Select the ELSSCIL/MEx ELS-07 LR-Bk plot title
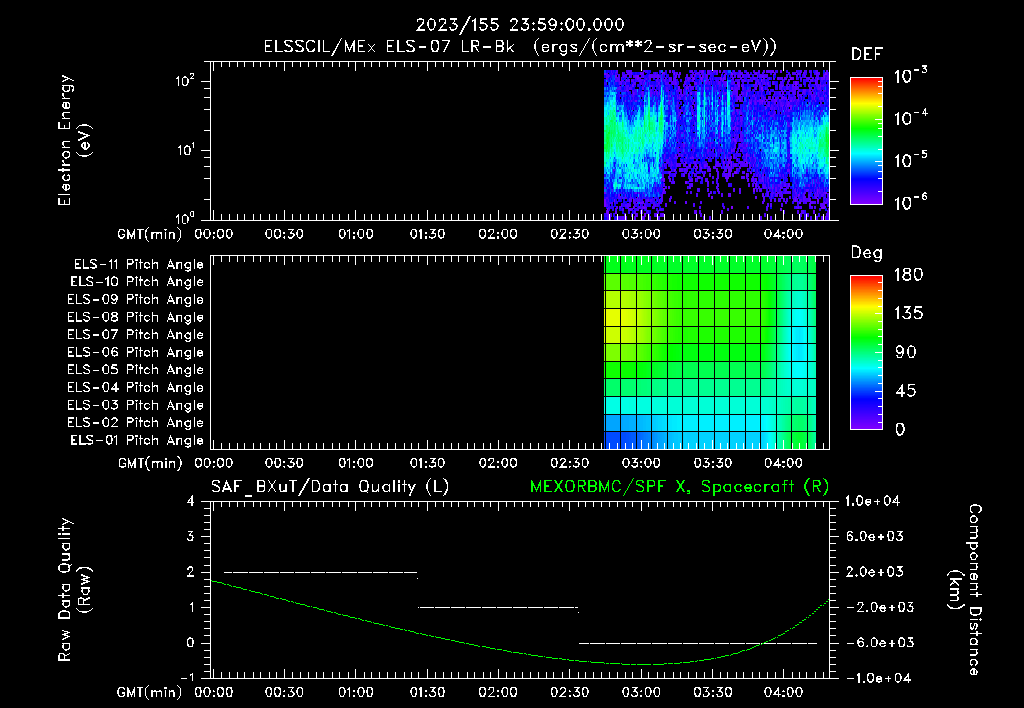The height and width of the screenshot is (708, 1024). [x=520, y=47]
